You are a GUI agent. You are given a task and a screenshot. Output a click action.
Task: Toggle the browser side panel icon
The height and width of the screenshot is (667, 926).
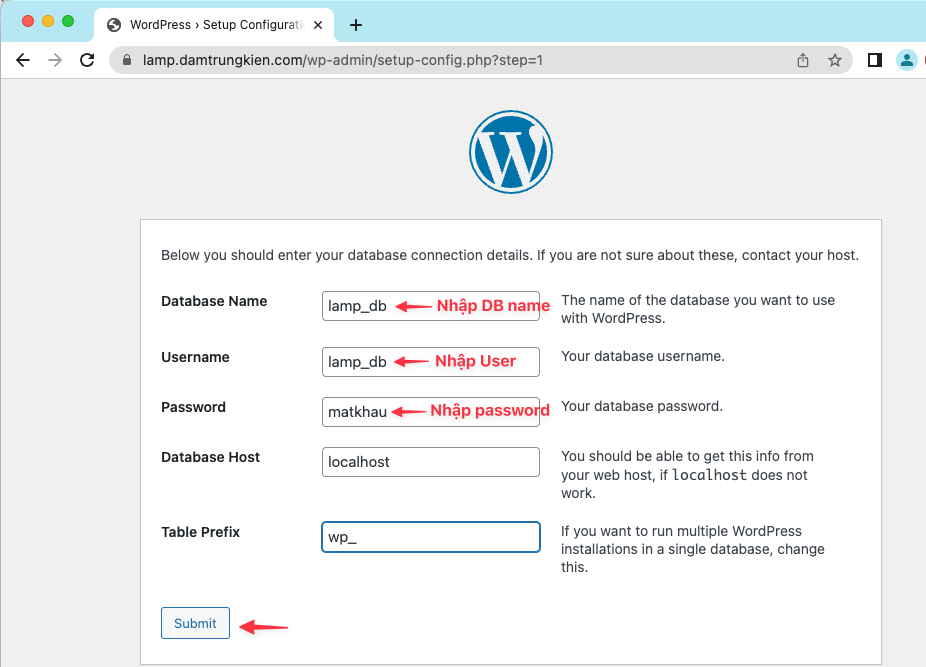click(875, 60)
